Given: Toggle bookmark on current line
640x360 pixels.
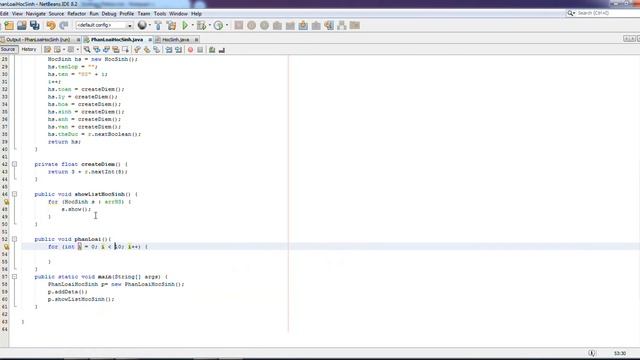Looking at the screenshot, I should (157, 50).
